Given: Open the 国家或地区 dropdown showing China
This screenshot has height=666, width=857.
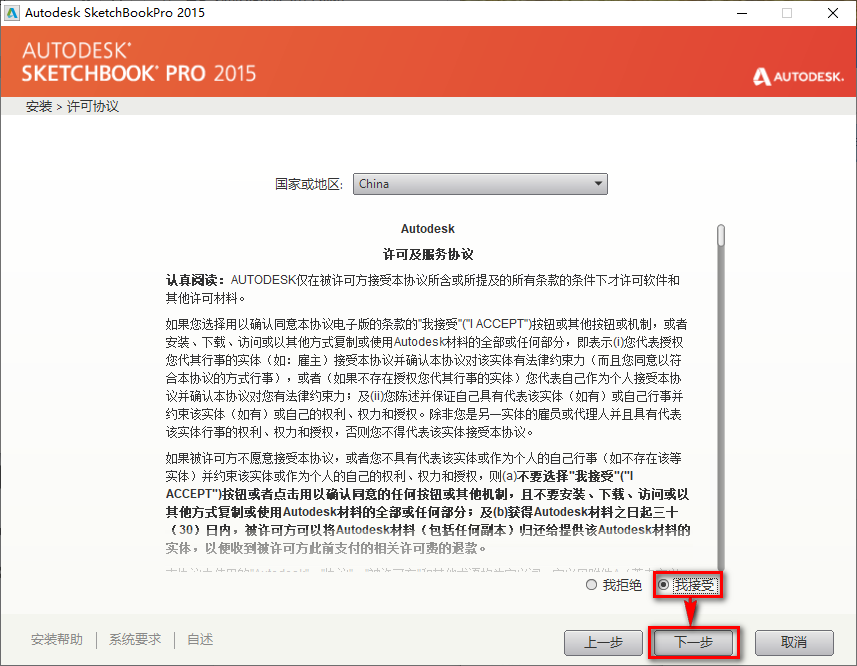Looking at the screenshot, I should 480,184.
